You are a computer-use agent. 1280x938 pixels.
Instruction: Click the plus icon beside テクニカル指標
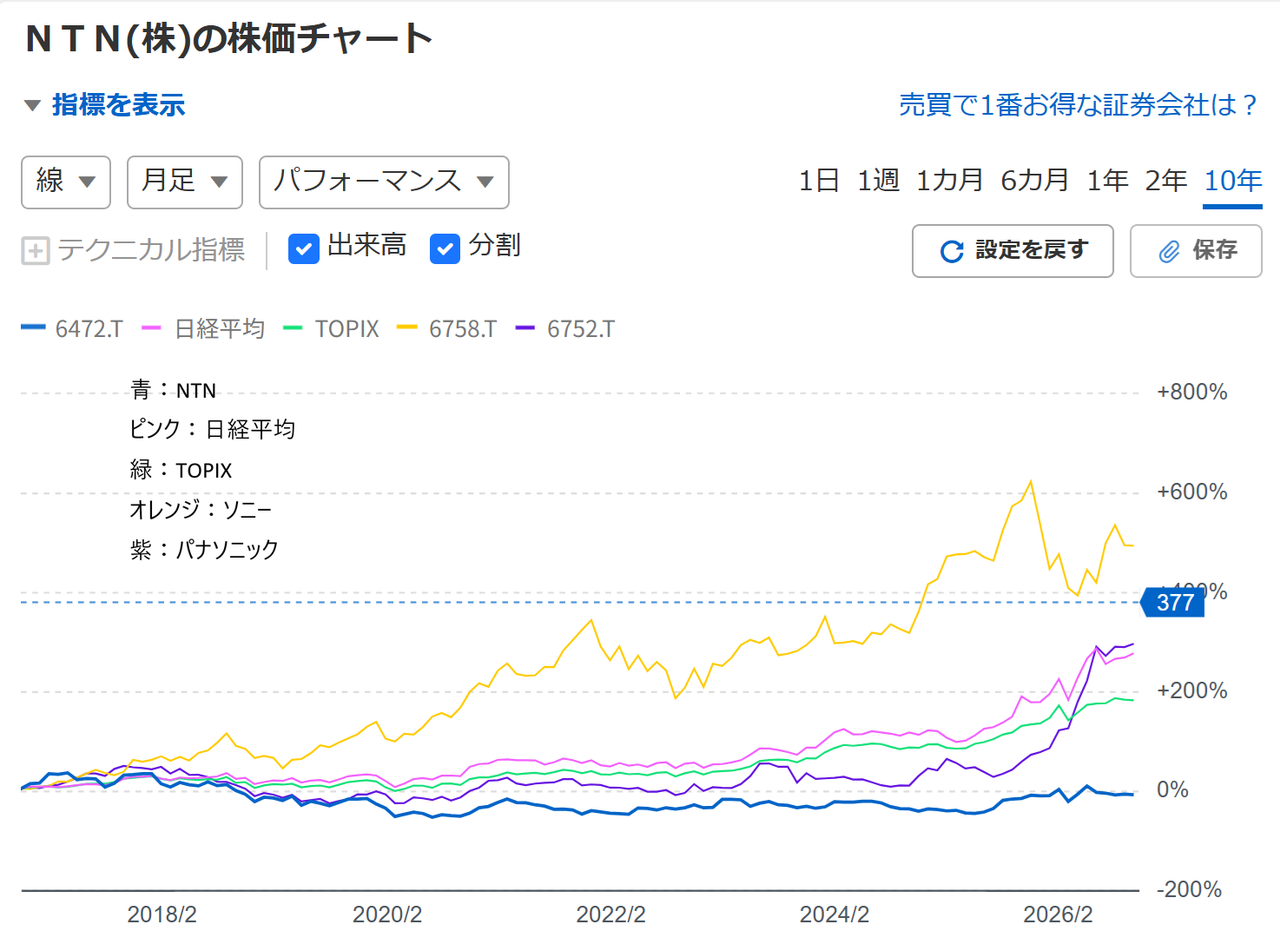point(35,250)
